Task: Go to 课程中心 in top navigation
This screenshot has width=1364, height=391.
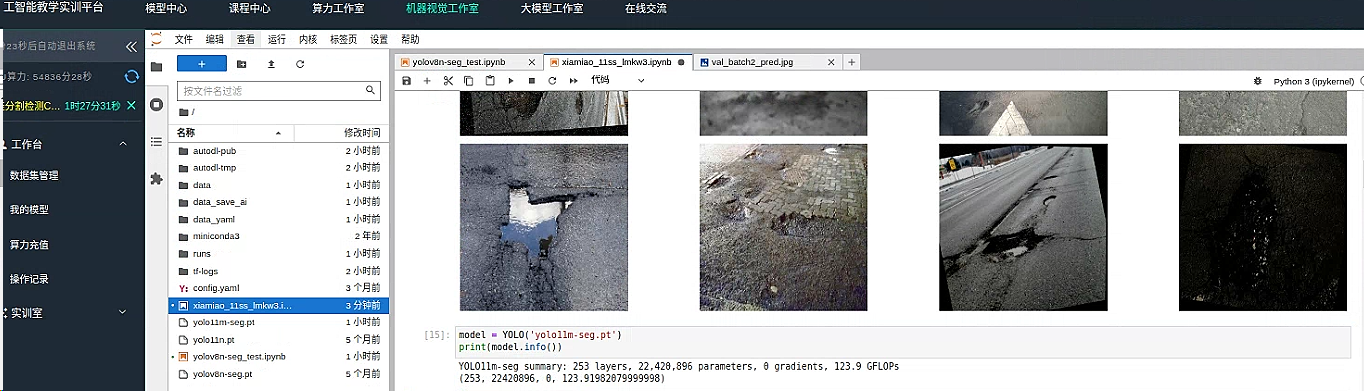Action: click(249, 8)
